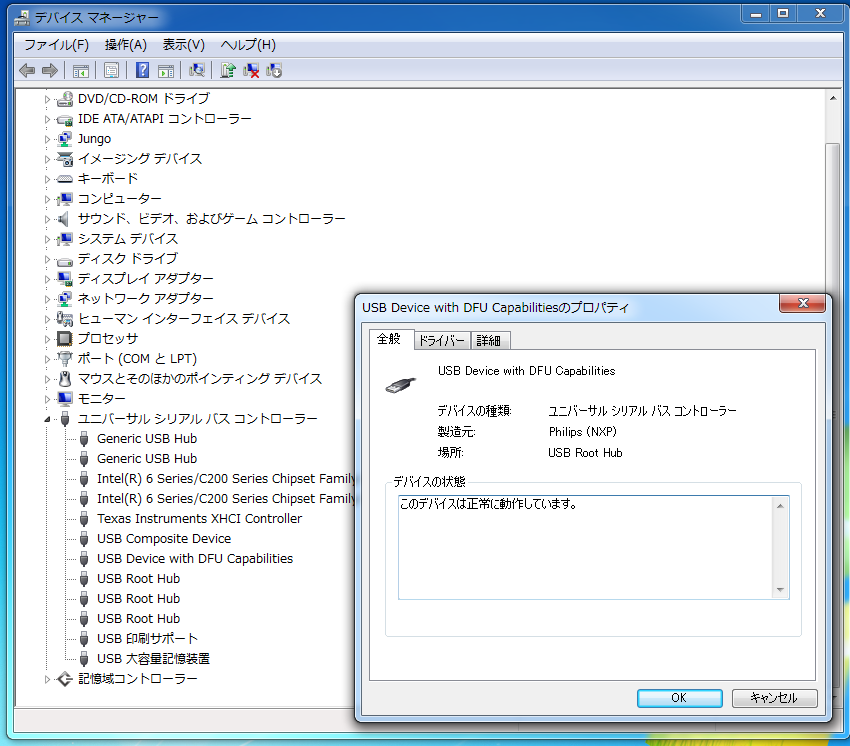
Task: Click the Philips (NXP) manufacturer text
Action: [x=583, y=432]
